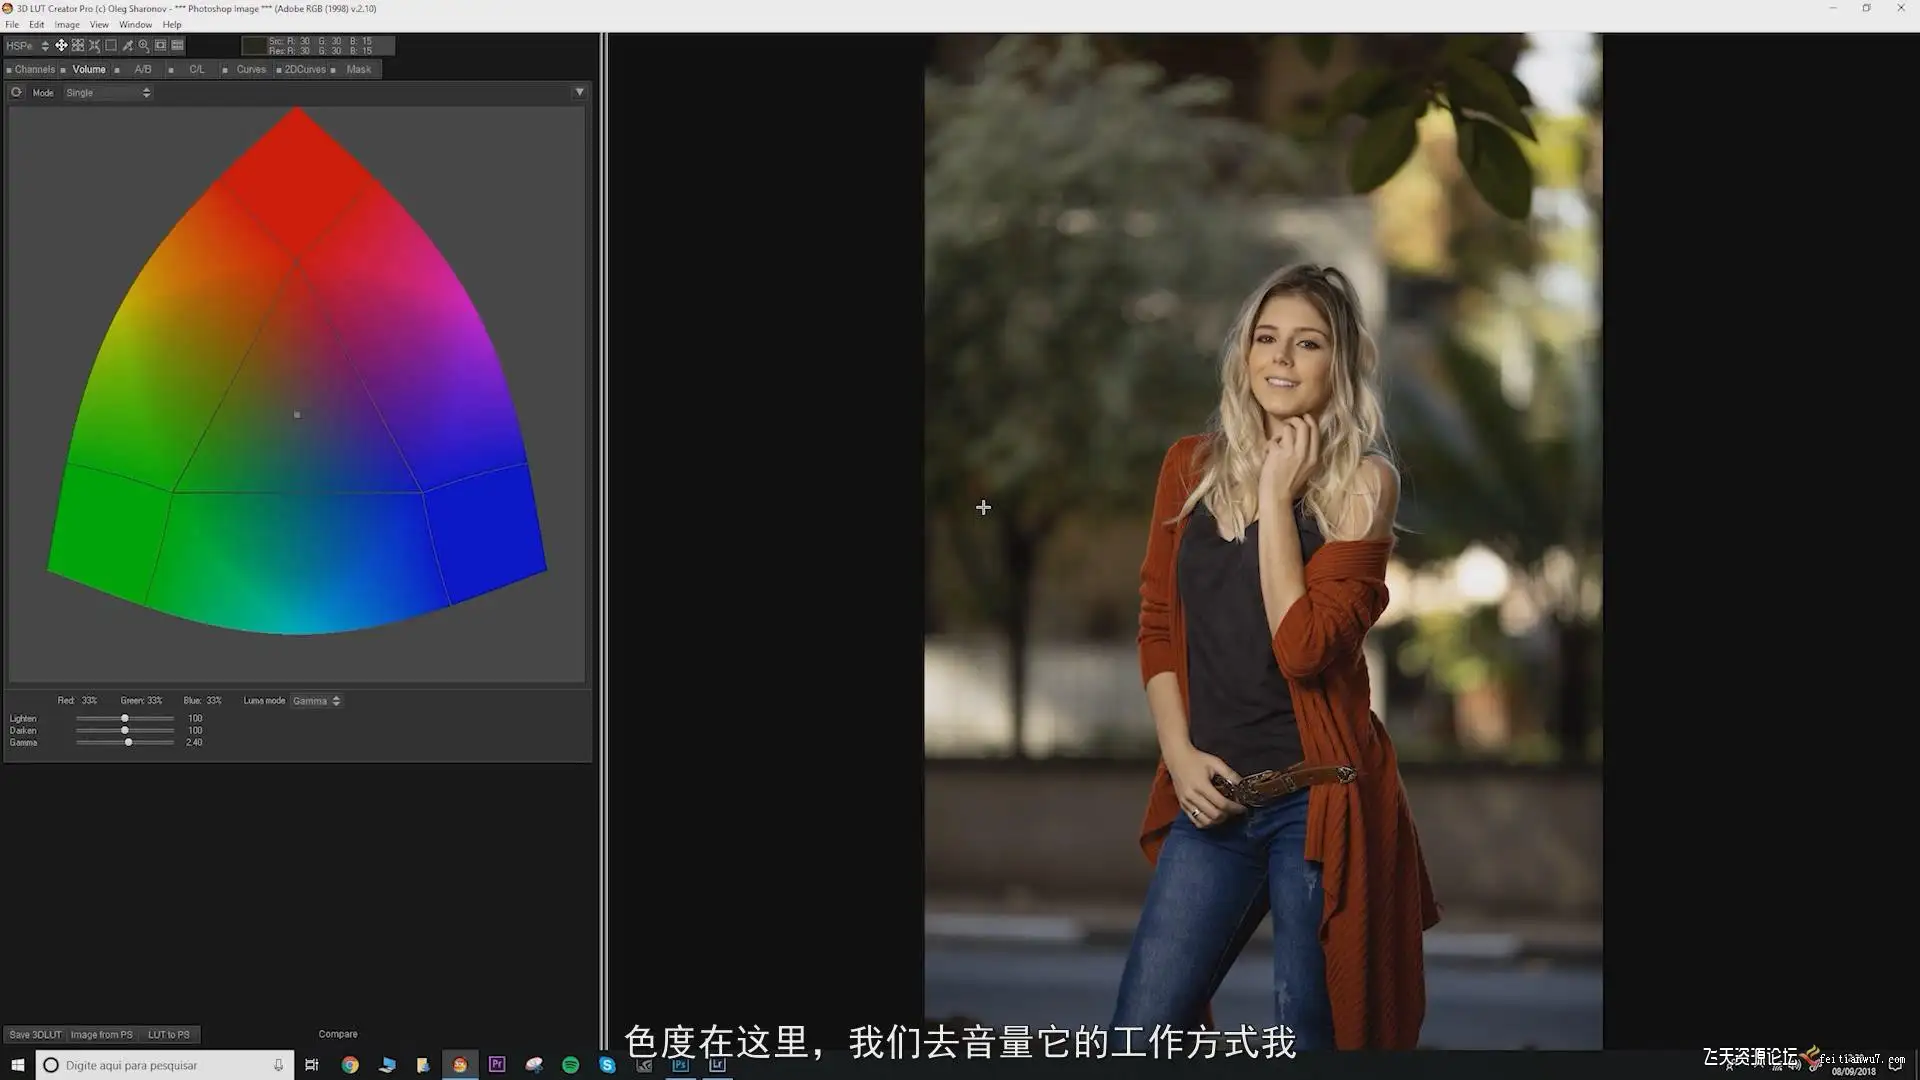This screenshot has height=1080, width=1920.
Task: Click the LUT to PS button
Action: click(x=168, y=1034)
